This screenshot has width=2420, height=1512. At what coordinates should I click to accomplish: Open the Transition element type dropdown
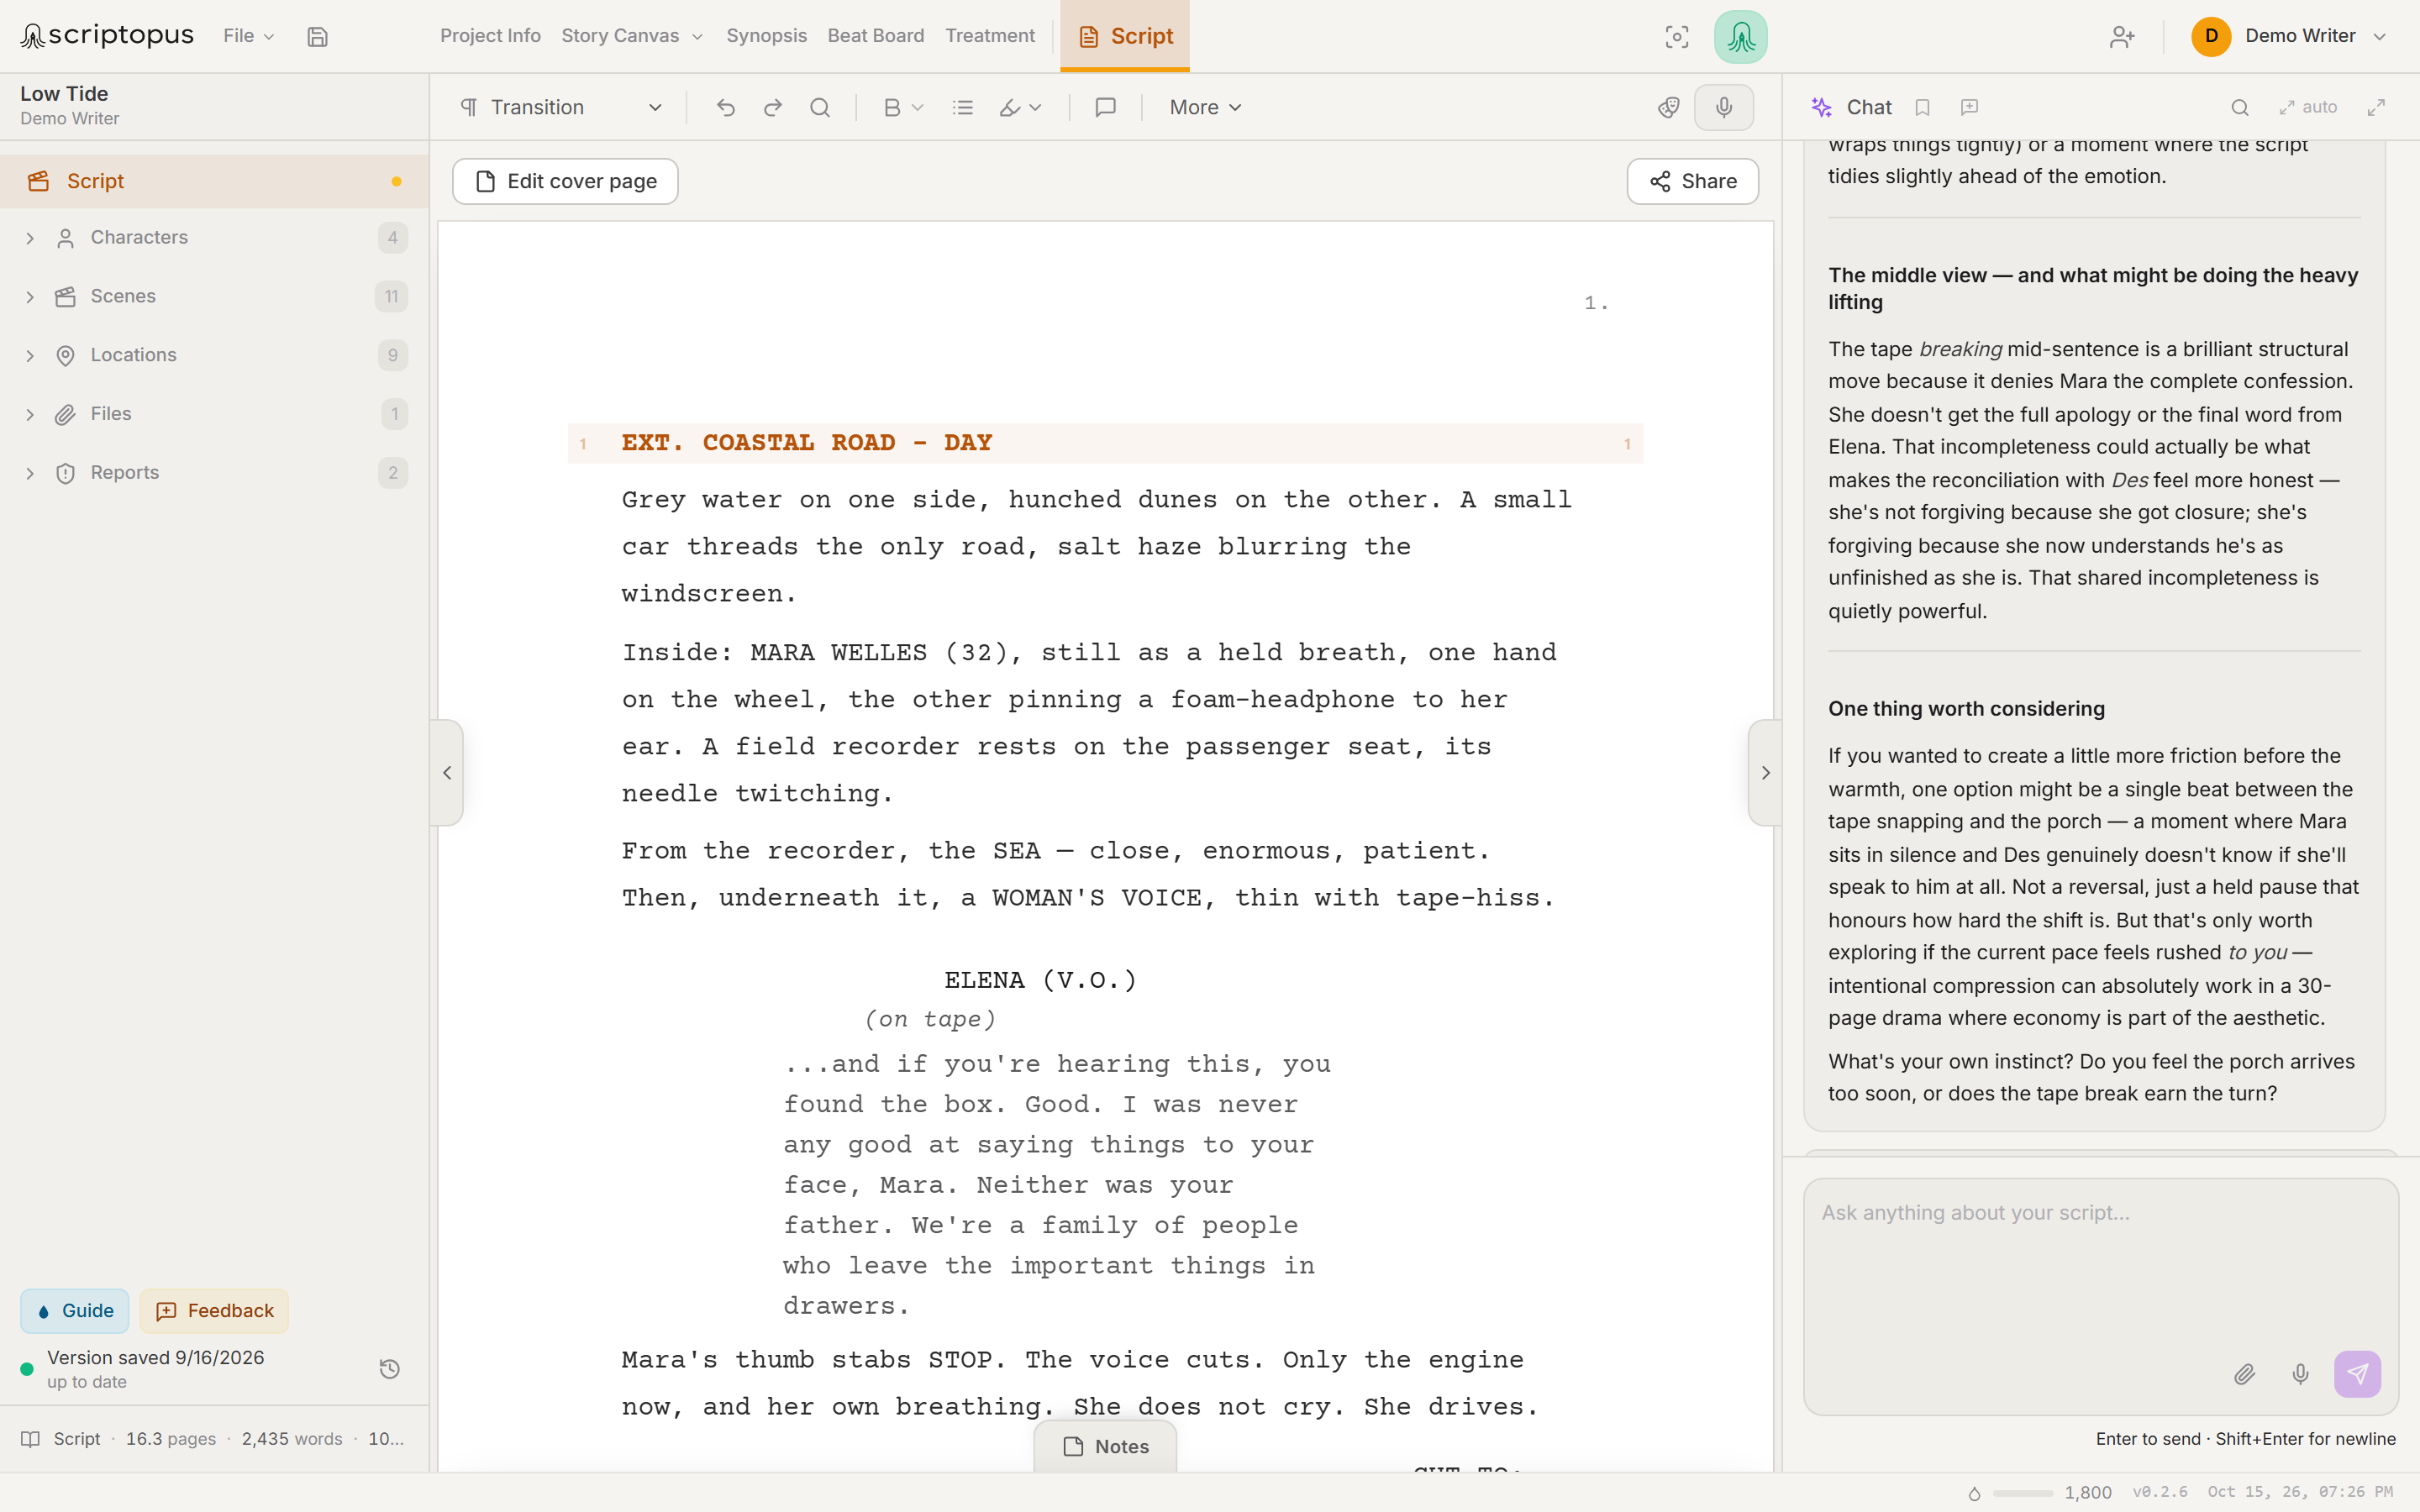[x=562, y=107]
